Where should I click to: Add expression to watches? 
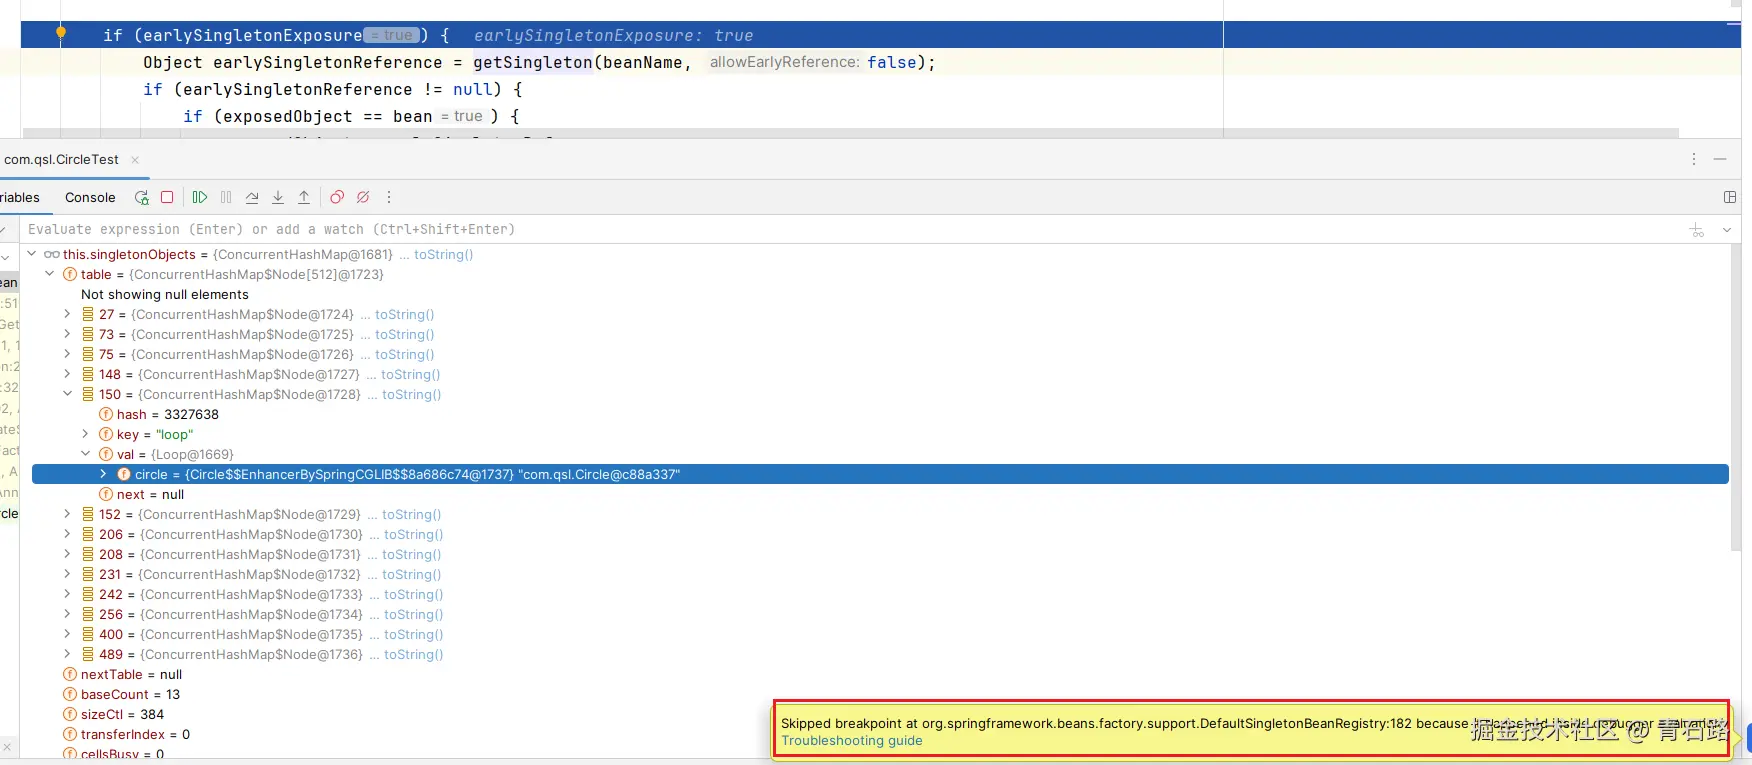[x=1697, y=230]
